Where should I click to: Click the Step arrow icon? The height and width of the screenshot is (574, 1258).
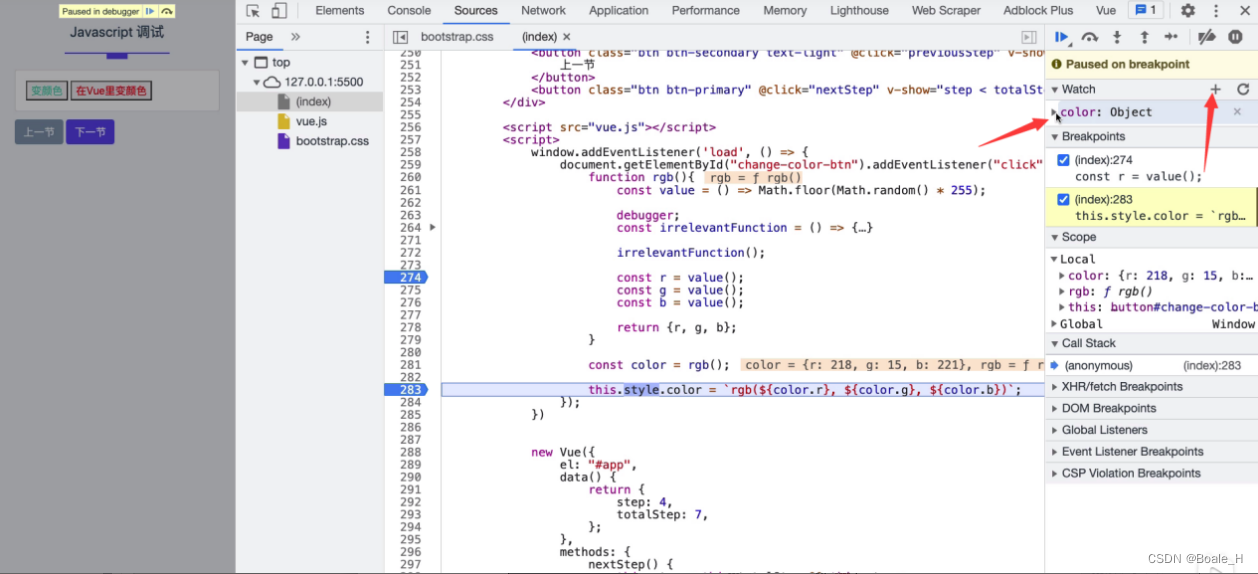1171,37
